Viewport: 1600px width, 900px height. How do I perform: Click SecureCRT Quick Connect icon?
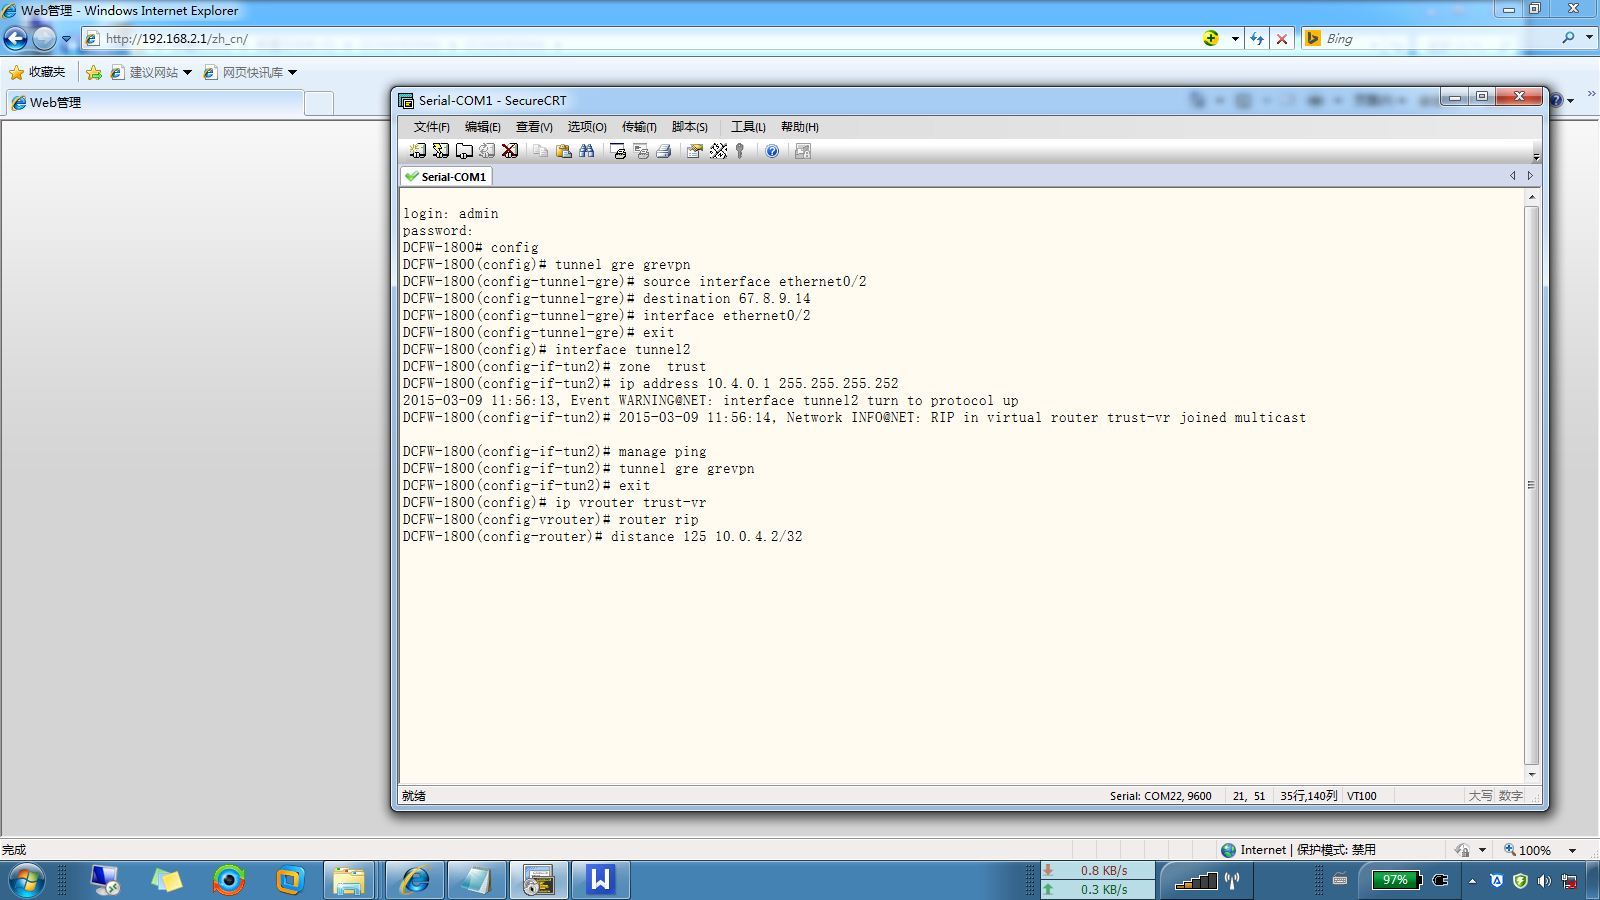pos(440,151)
